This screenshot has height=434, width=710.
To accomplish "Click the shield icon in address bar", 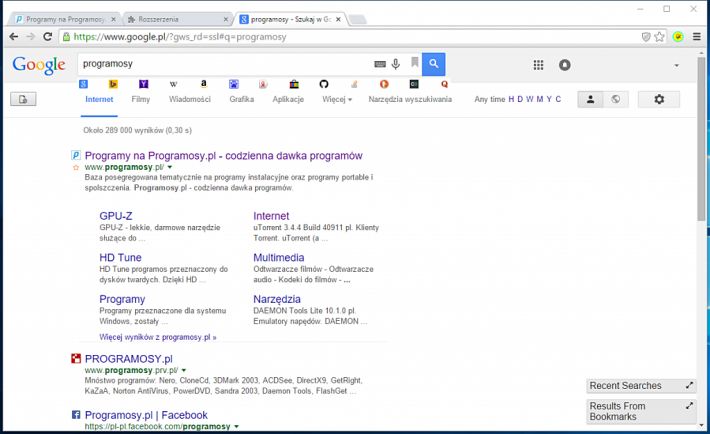I will pos(646,37).
